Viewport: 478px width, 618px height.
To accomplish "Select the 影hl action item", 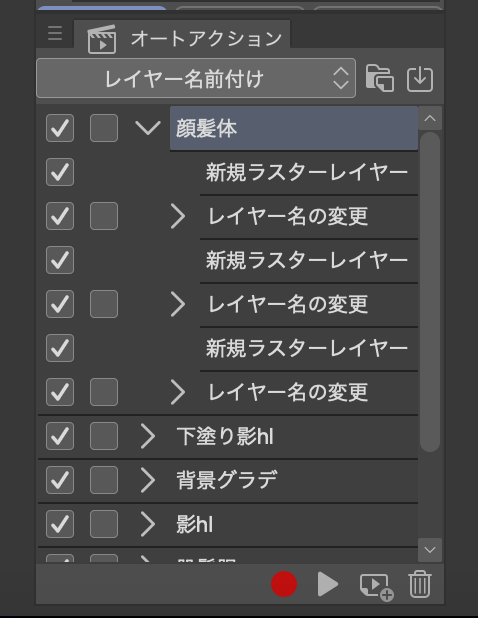I will [x=297, y=525].
